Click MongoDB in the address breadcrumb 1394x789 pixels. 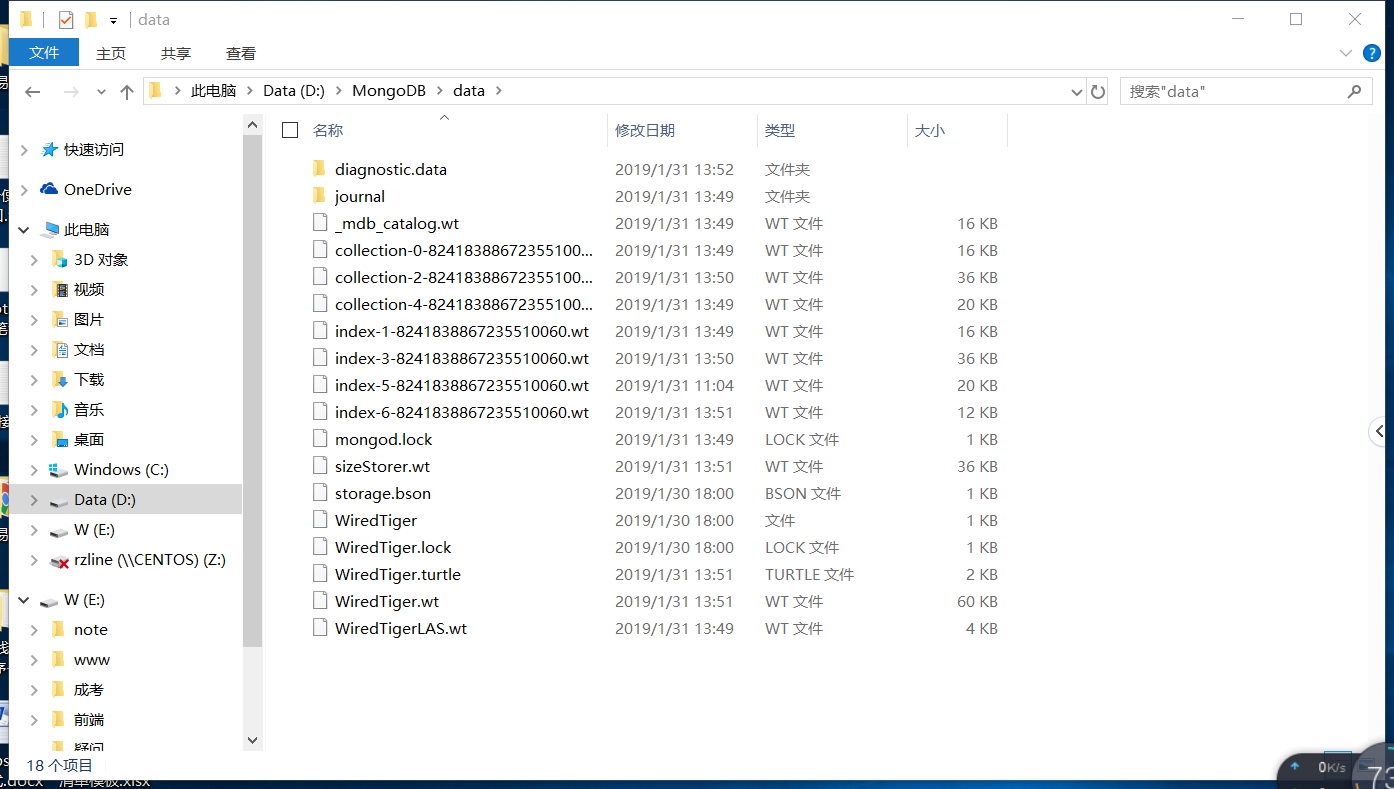(x=388, y=91)
